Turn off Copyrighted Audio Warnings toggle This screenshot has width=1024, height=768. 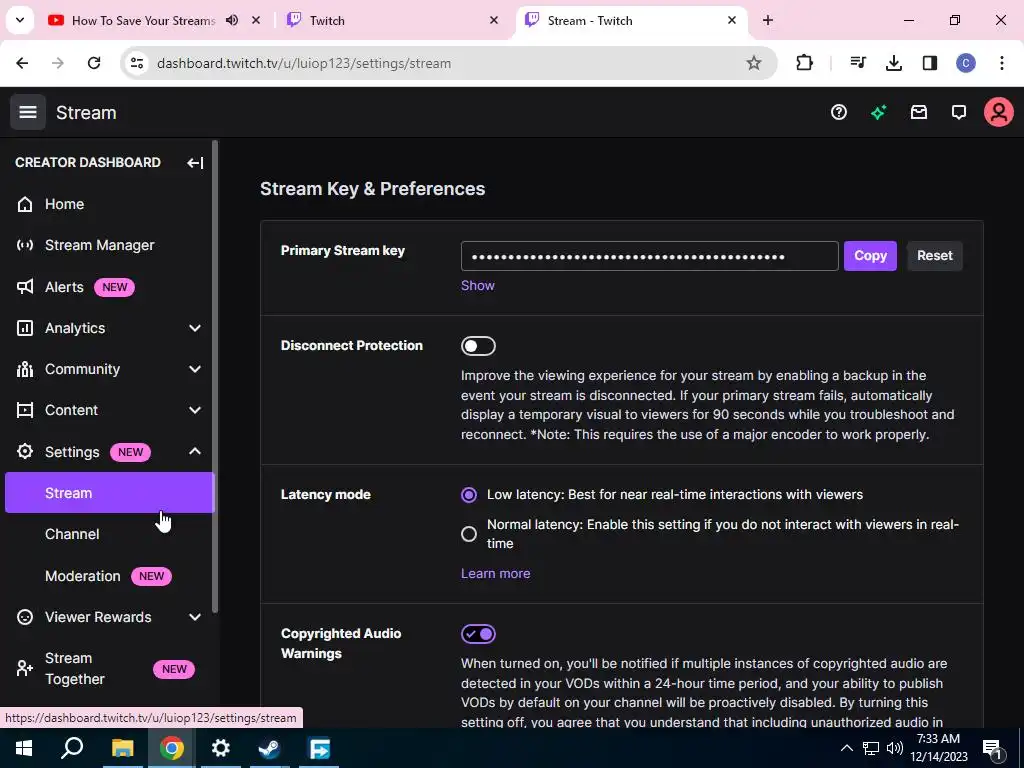pos(478,634)
